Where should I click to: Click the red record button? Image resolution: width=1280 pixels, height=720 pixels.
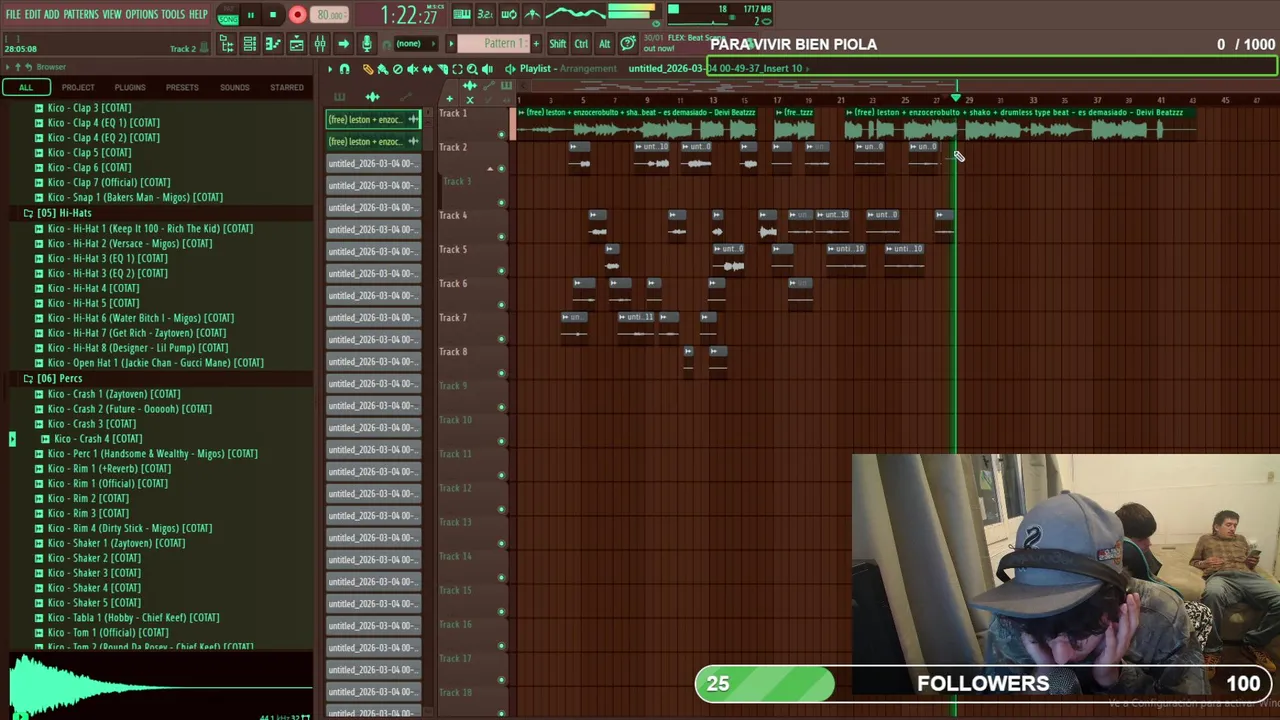(x=297, y=15)
